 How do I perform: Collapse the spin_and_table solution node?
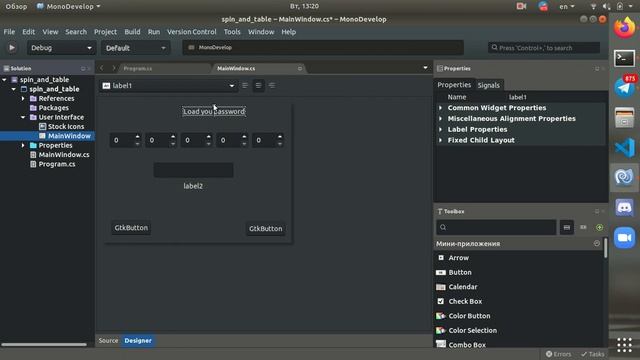click(x=4, y=80)
